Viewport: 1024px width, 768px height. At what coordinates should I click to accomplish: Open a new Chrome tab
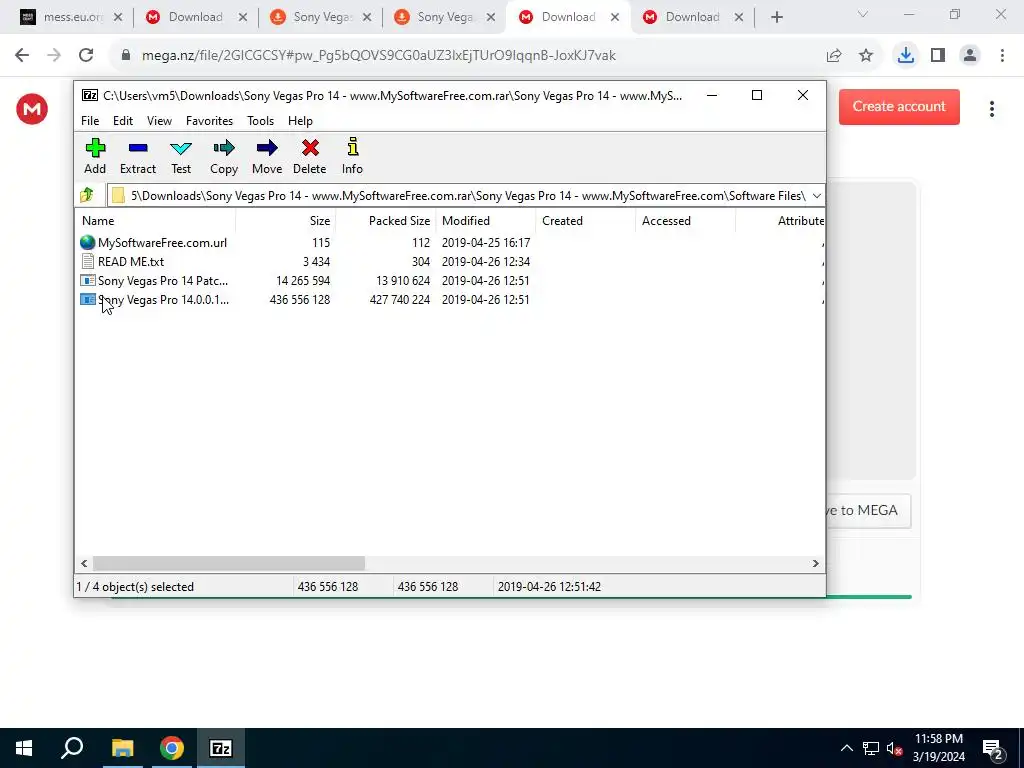(x=776, y=18)
